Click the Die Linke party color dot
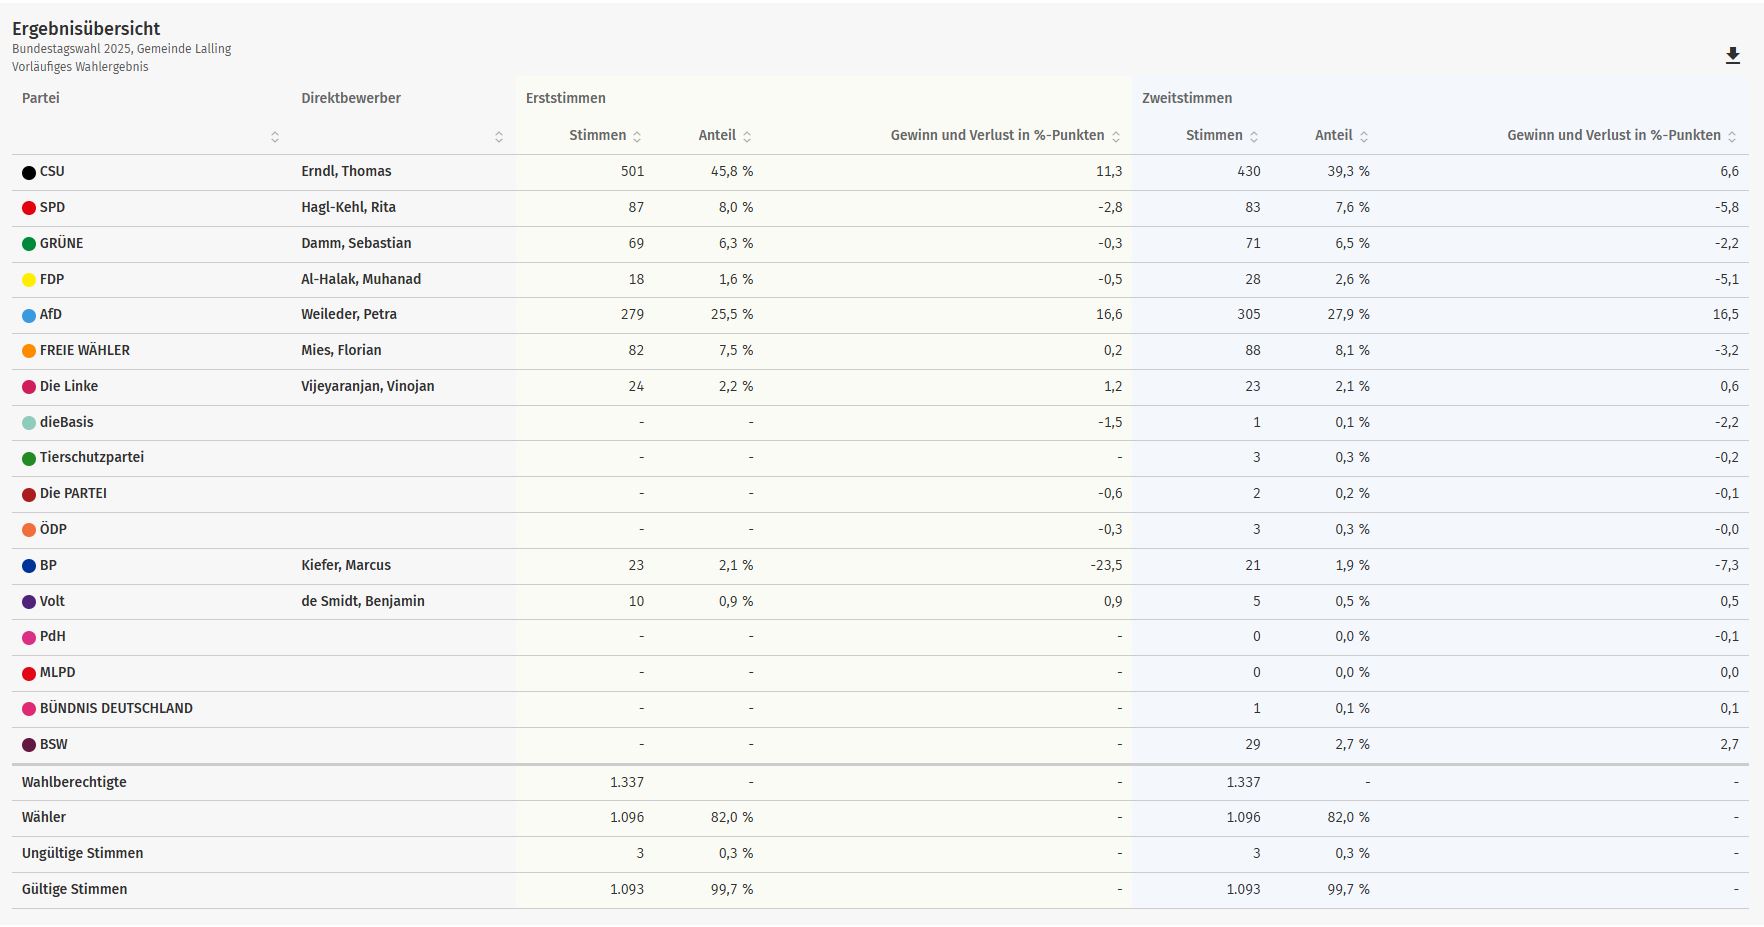 pos(29,387)
